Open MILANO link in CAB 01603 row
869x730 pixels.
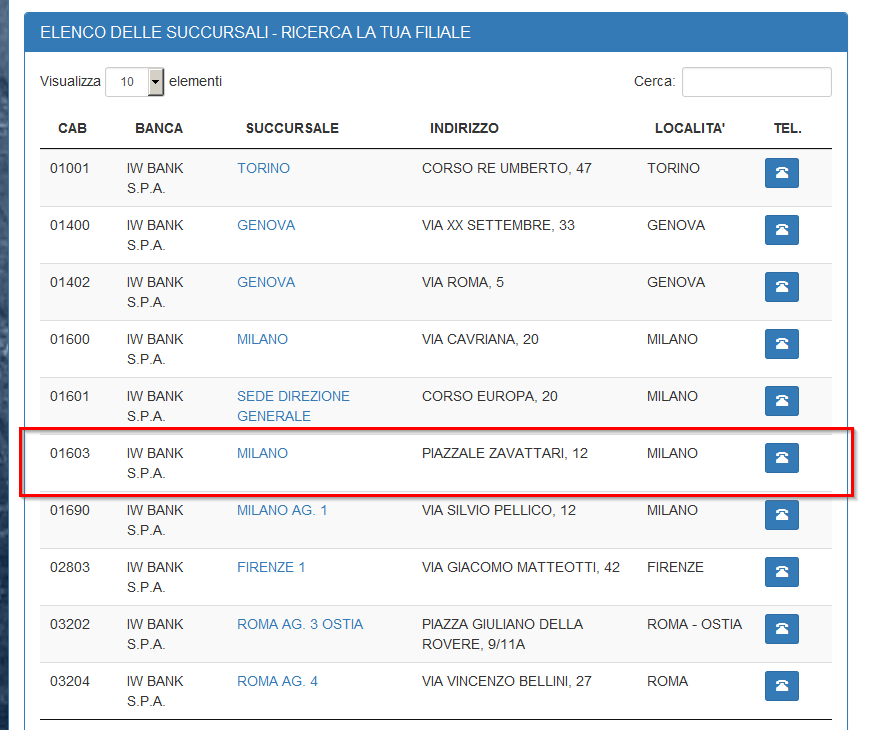point(262,453)
